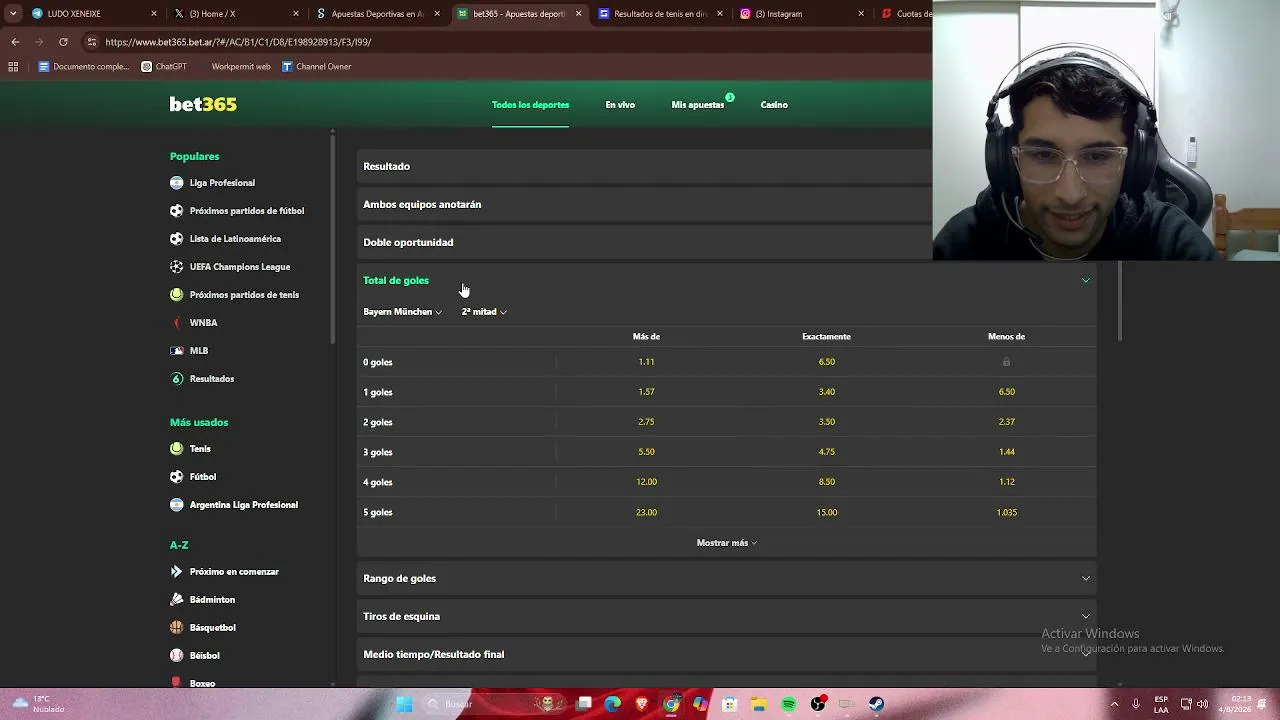
Task: Reload the page with the browser refresh button
Action: [x=63, y=42]
